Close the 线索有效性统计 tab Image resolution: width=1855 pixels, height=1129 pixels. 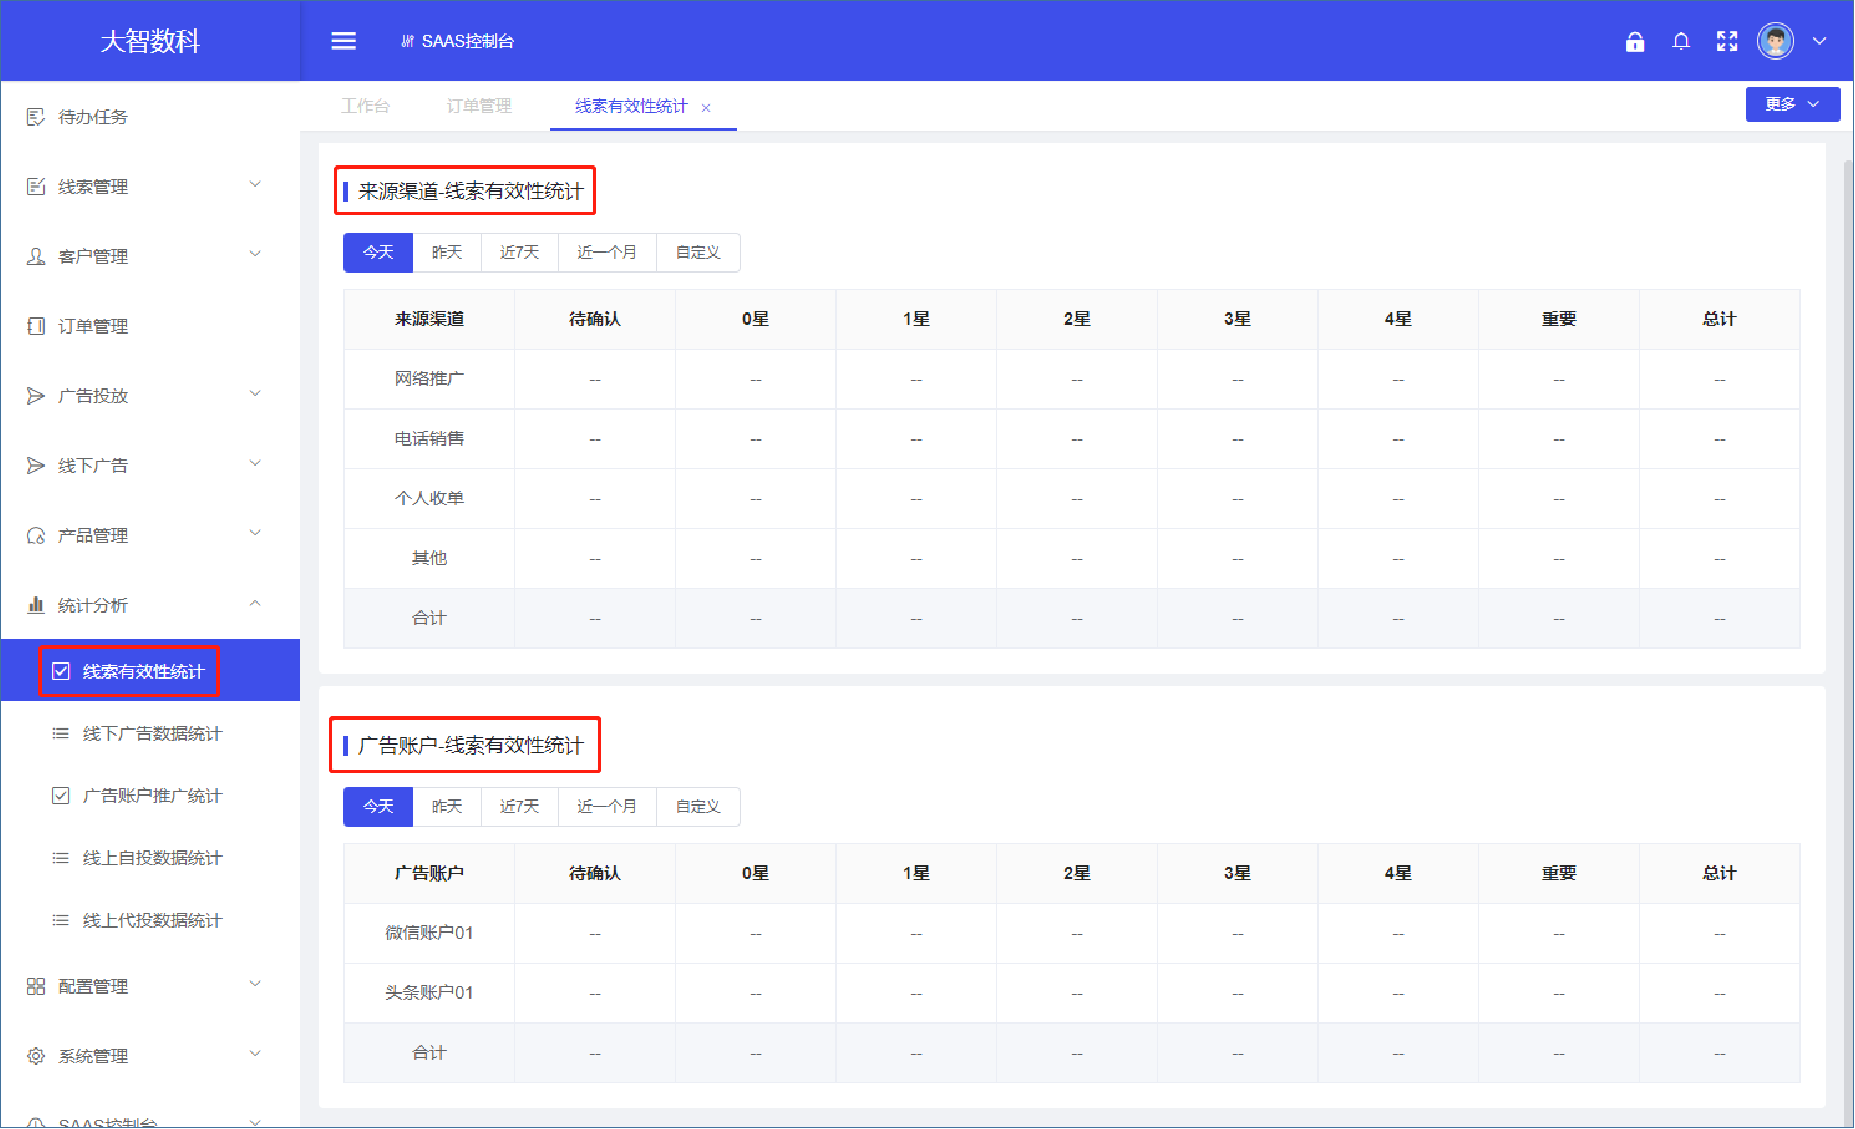[x=706, y=108]
